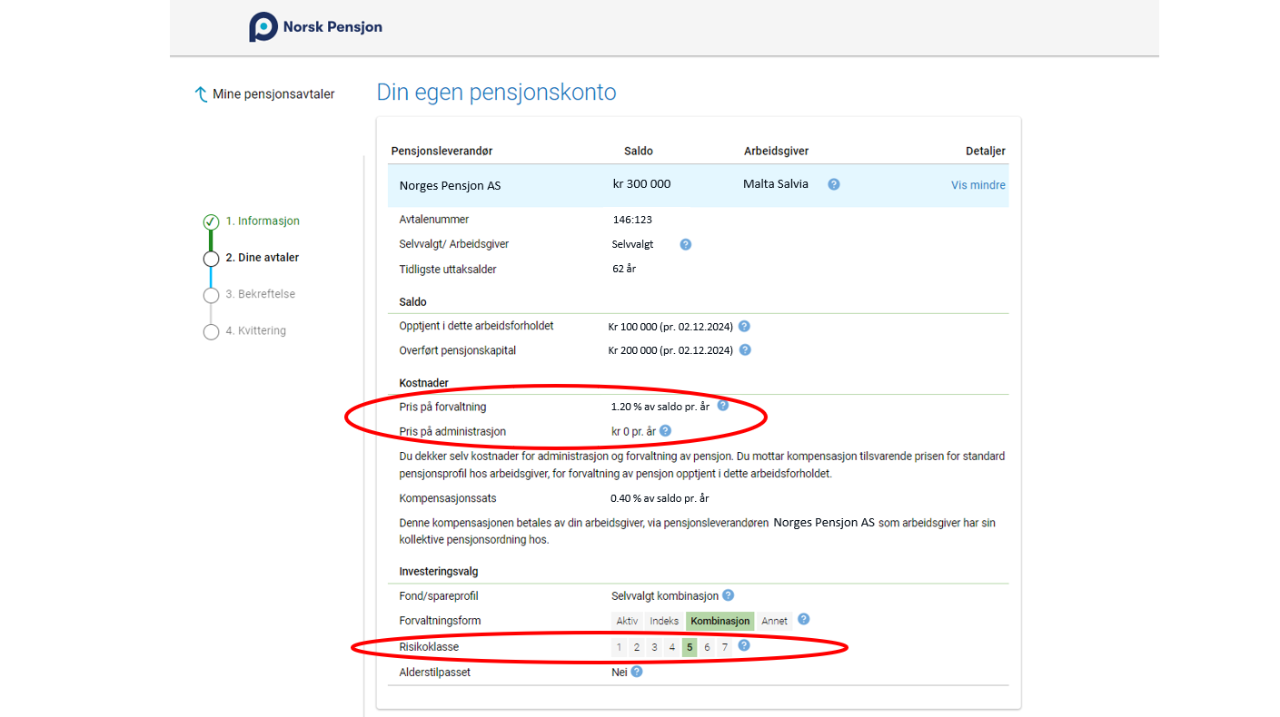Viewport: 1280px width, 717px height.
Task: Collapse details with Vis mindre
Action: pos(978,185)
